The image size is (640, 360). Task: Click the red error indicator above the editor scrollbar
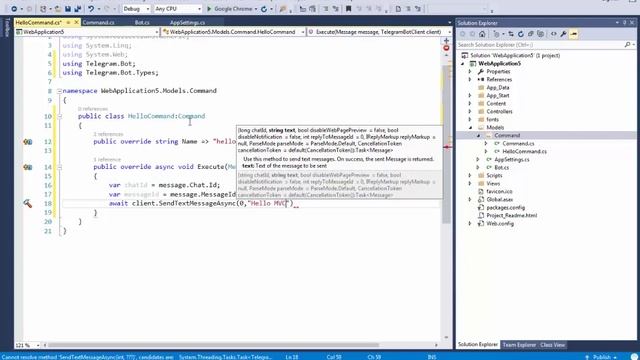[446, 48]
